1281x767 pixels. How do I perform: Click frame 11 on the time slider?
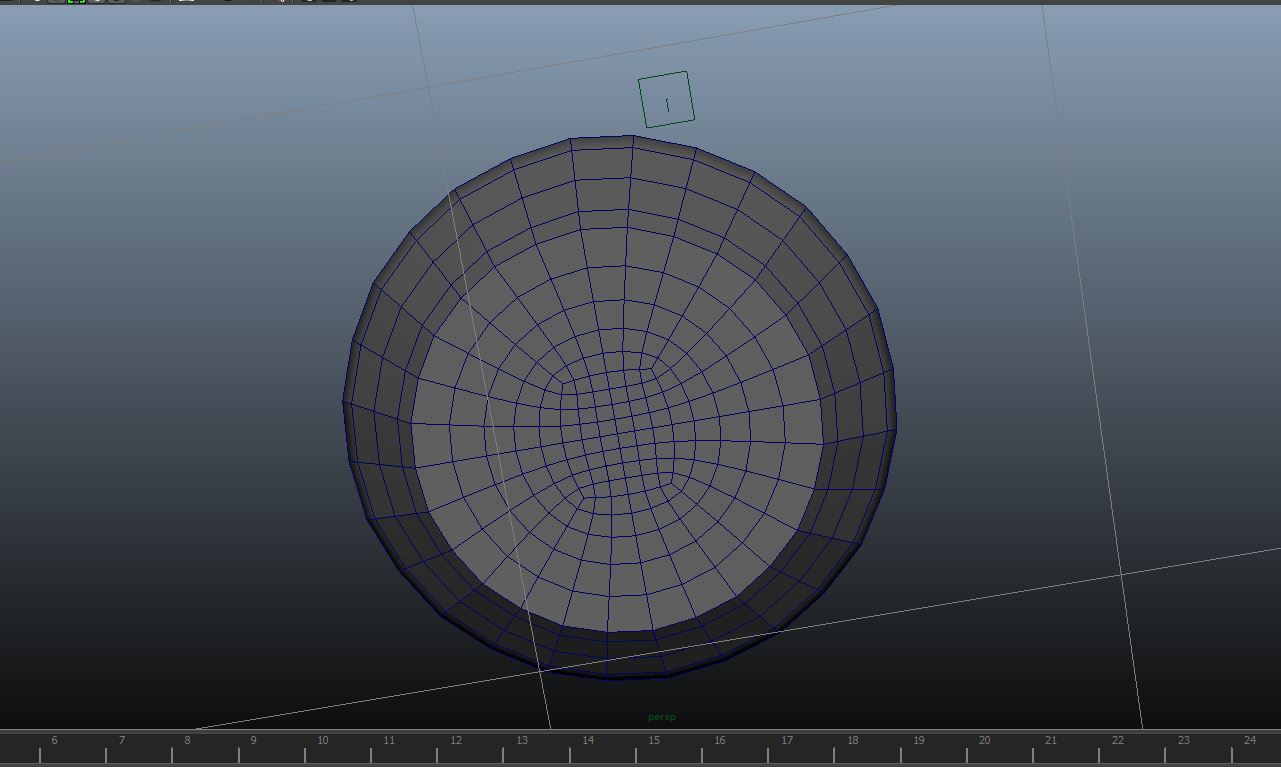(388, 740)
